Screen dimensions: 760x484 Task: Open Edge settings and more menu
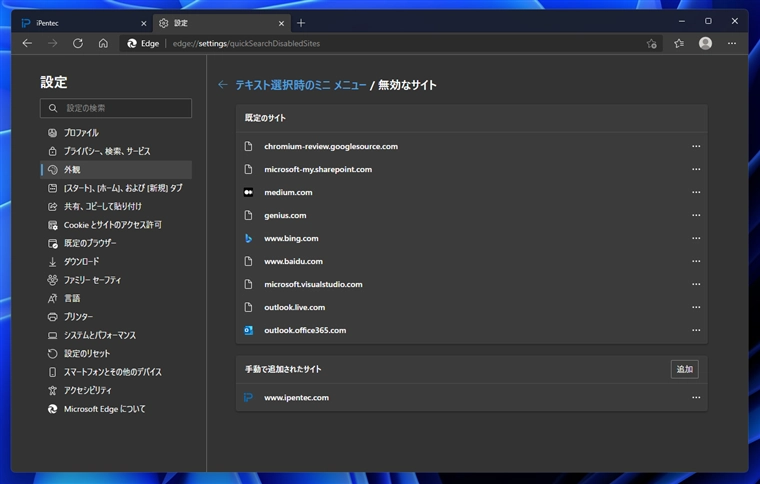(732, 44)
